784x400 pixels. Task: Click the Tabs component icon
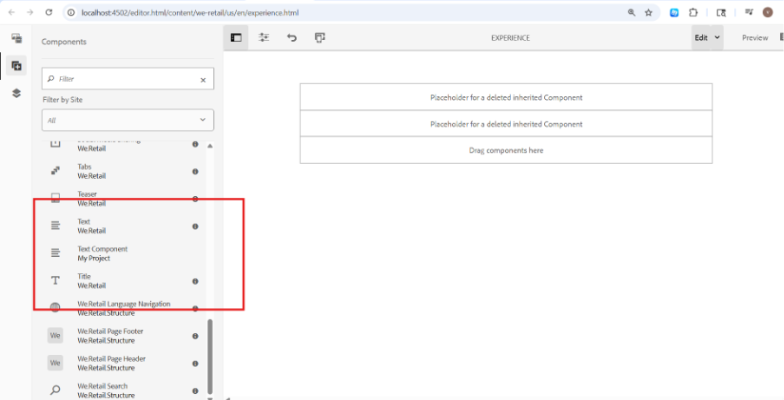coord(56,171)
